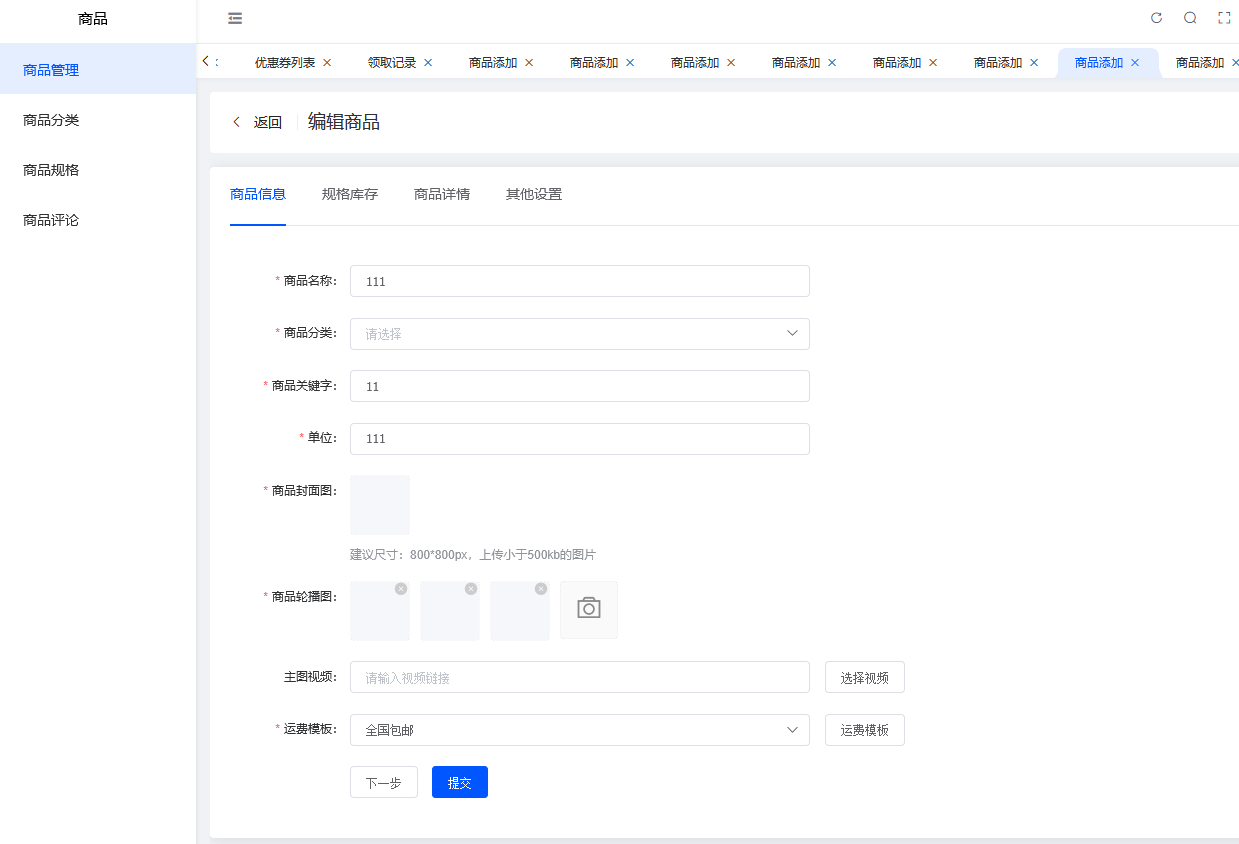This screenshot has height=844, width=1239.
Task: Close the 优惠券列表 tab
Action: coord(327,62)
